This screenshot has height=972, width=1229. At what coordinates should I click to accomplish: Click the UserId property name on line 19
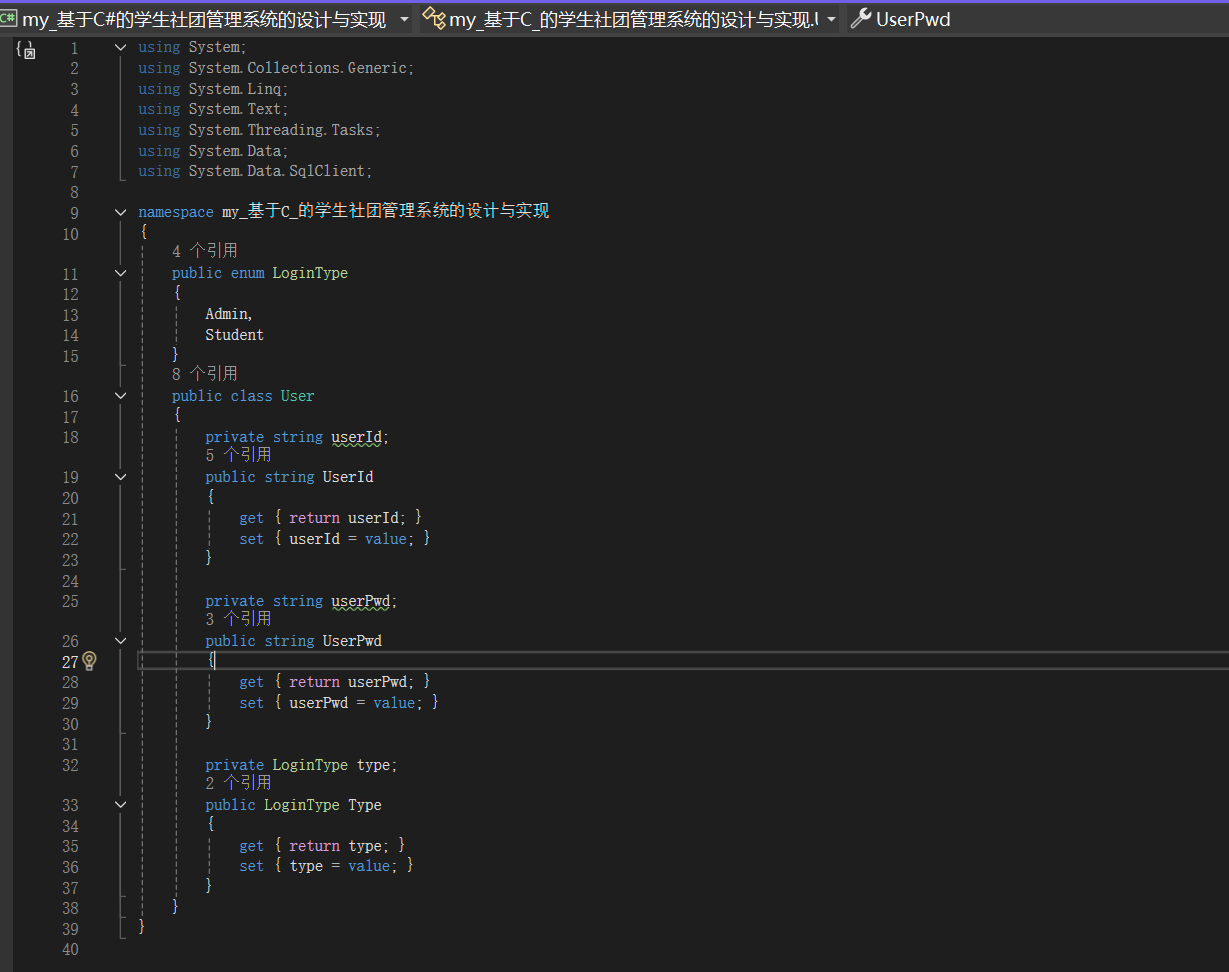click(x=348, y=477)
